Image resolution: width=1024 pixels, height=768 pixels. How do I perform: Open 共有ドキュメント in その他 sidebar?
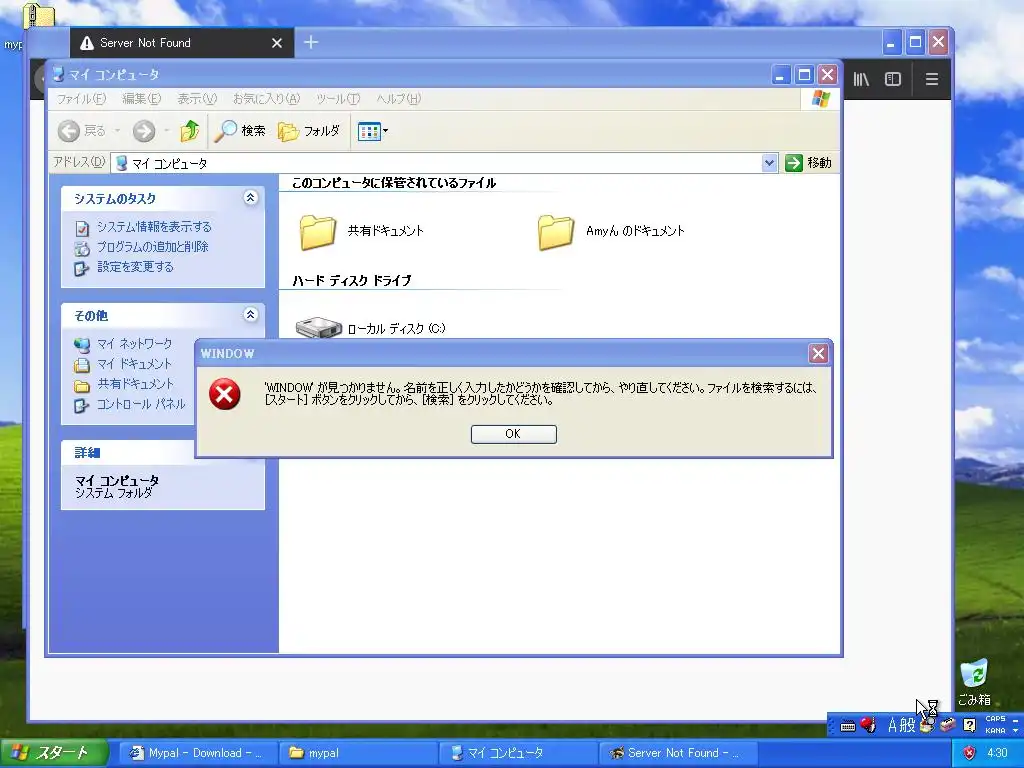pos(135,384)
